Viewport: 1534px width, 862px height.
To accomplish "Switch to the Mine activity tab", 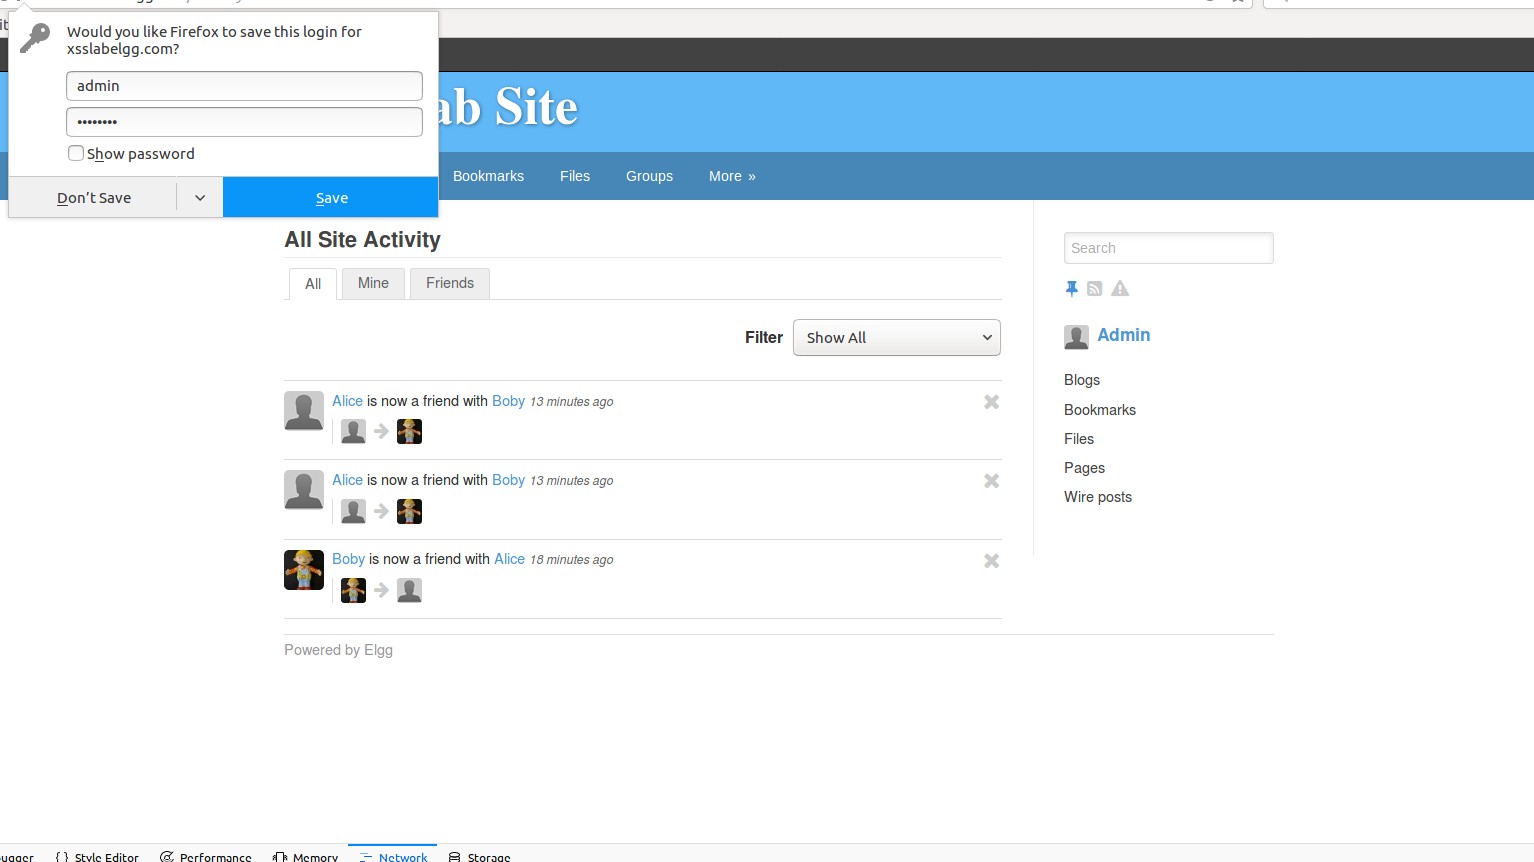I will coord(373,283).
